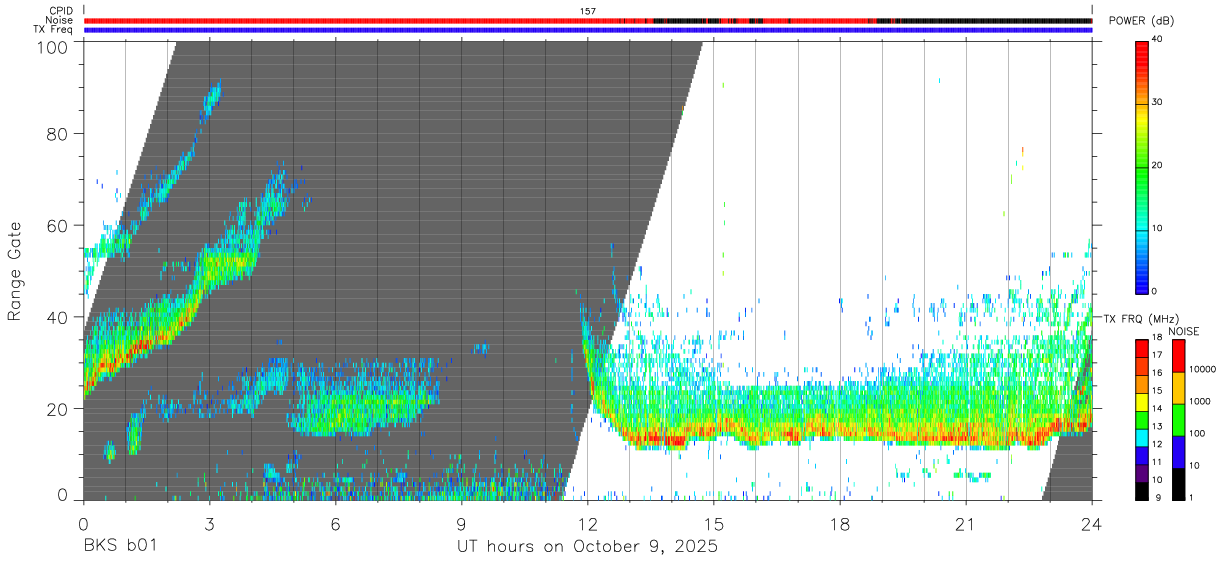Click the Noise label above the plot
This screenshot has height=567, width=1228.
(x=59, y=20)
